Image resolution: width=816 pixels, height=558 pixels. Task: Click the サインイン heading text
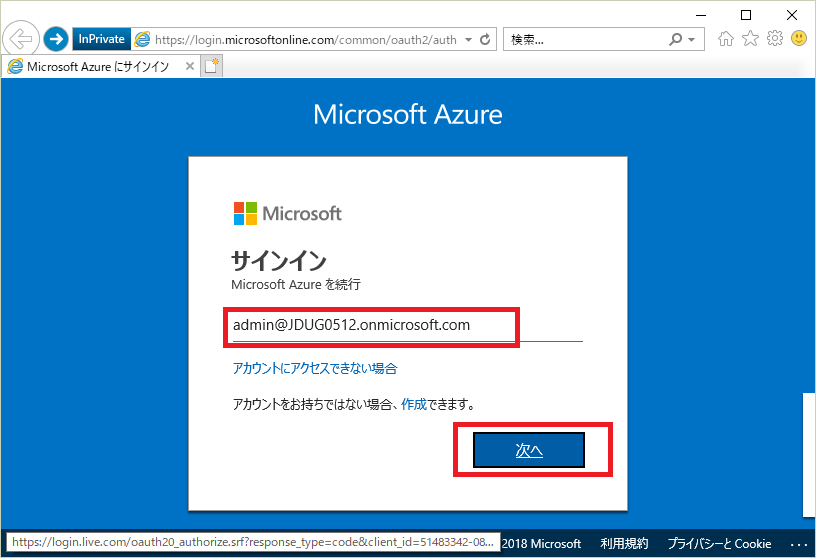click(x=278, y=260)
